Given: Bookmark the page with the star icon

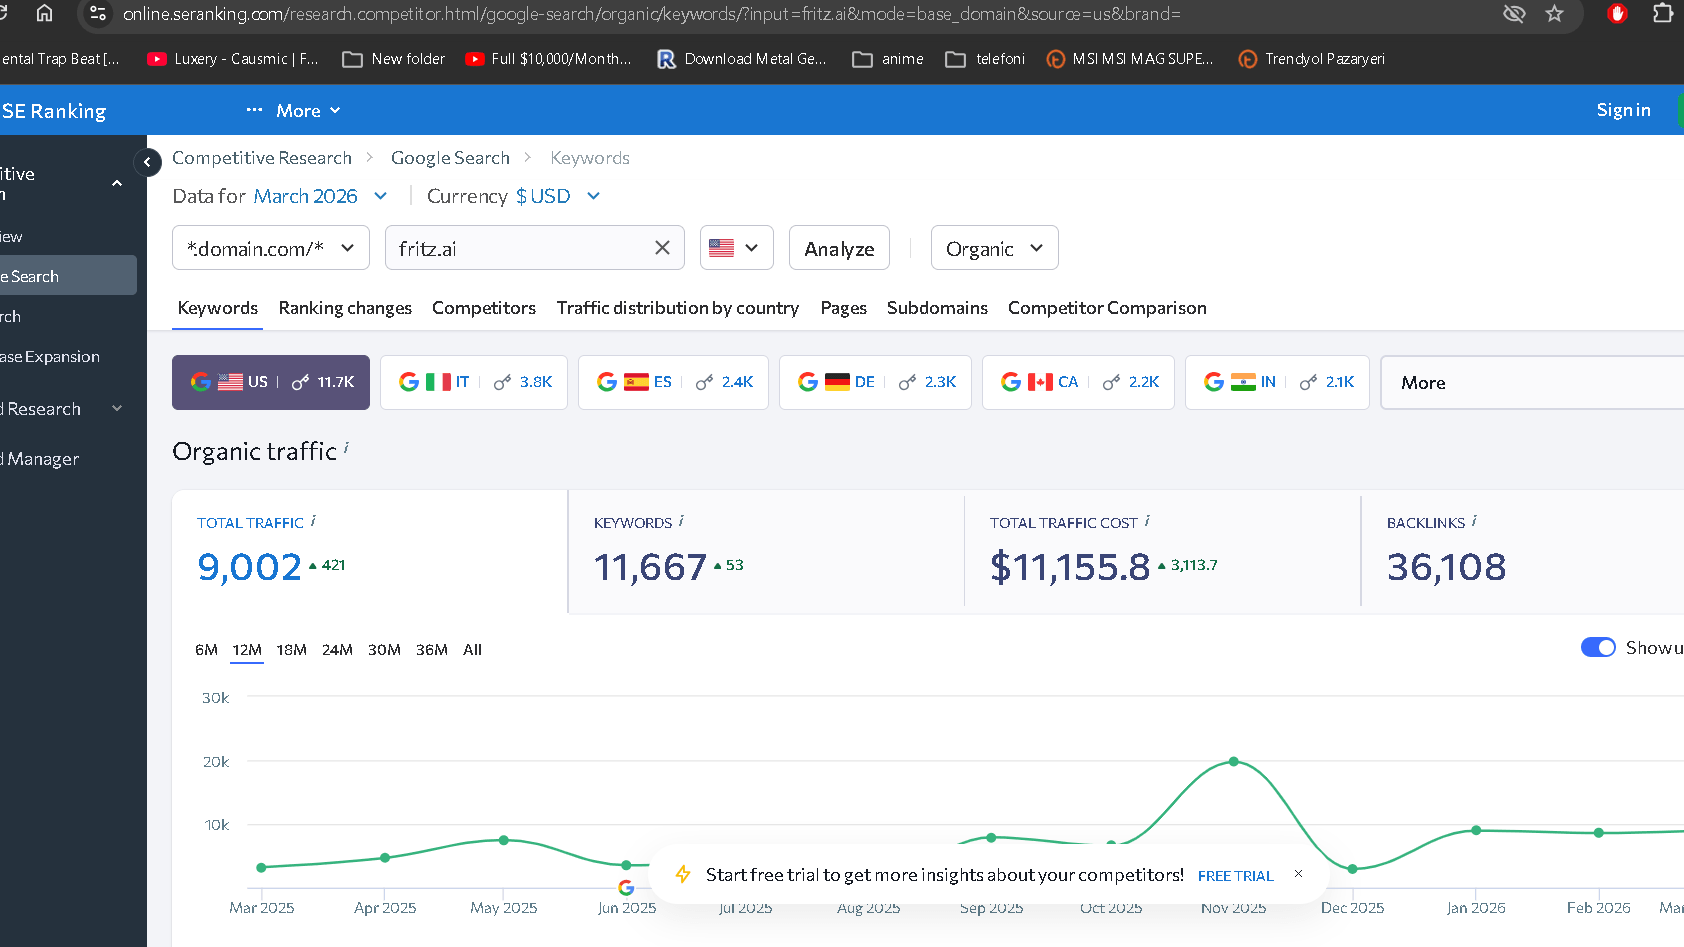Looking at the screenshot, I should pos(1554,14).
